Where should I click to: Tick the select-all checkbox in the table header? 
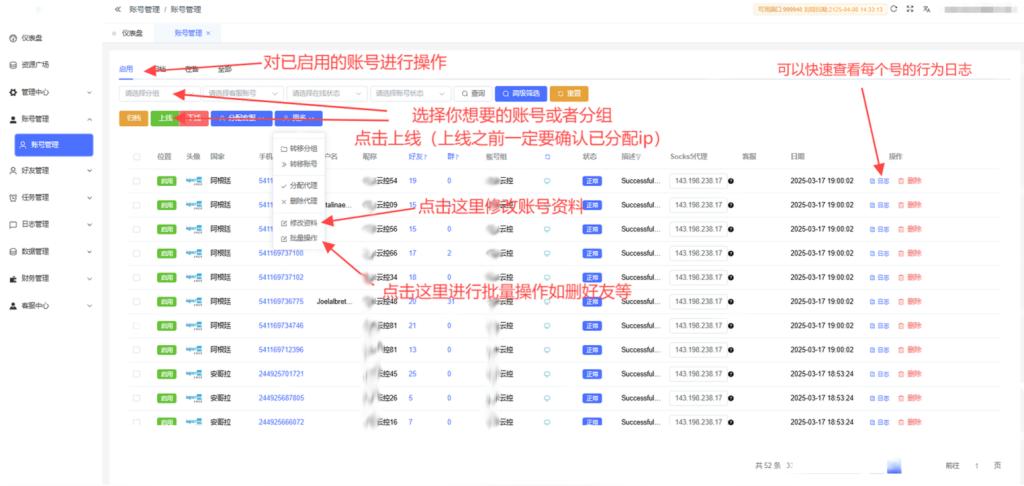click(x=136, y=157)
